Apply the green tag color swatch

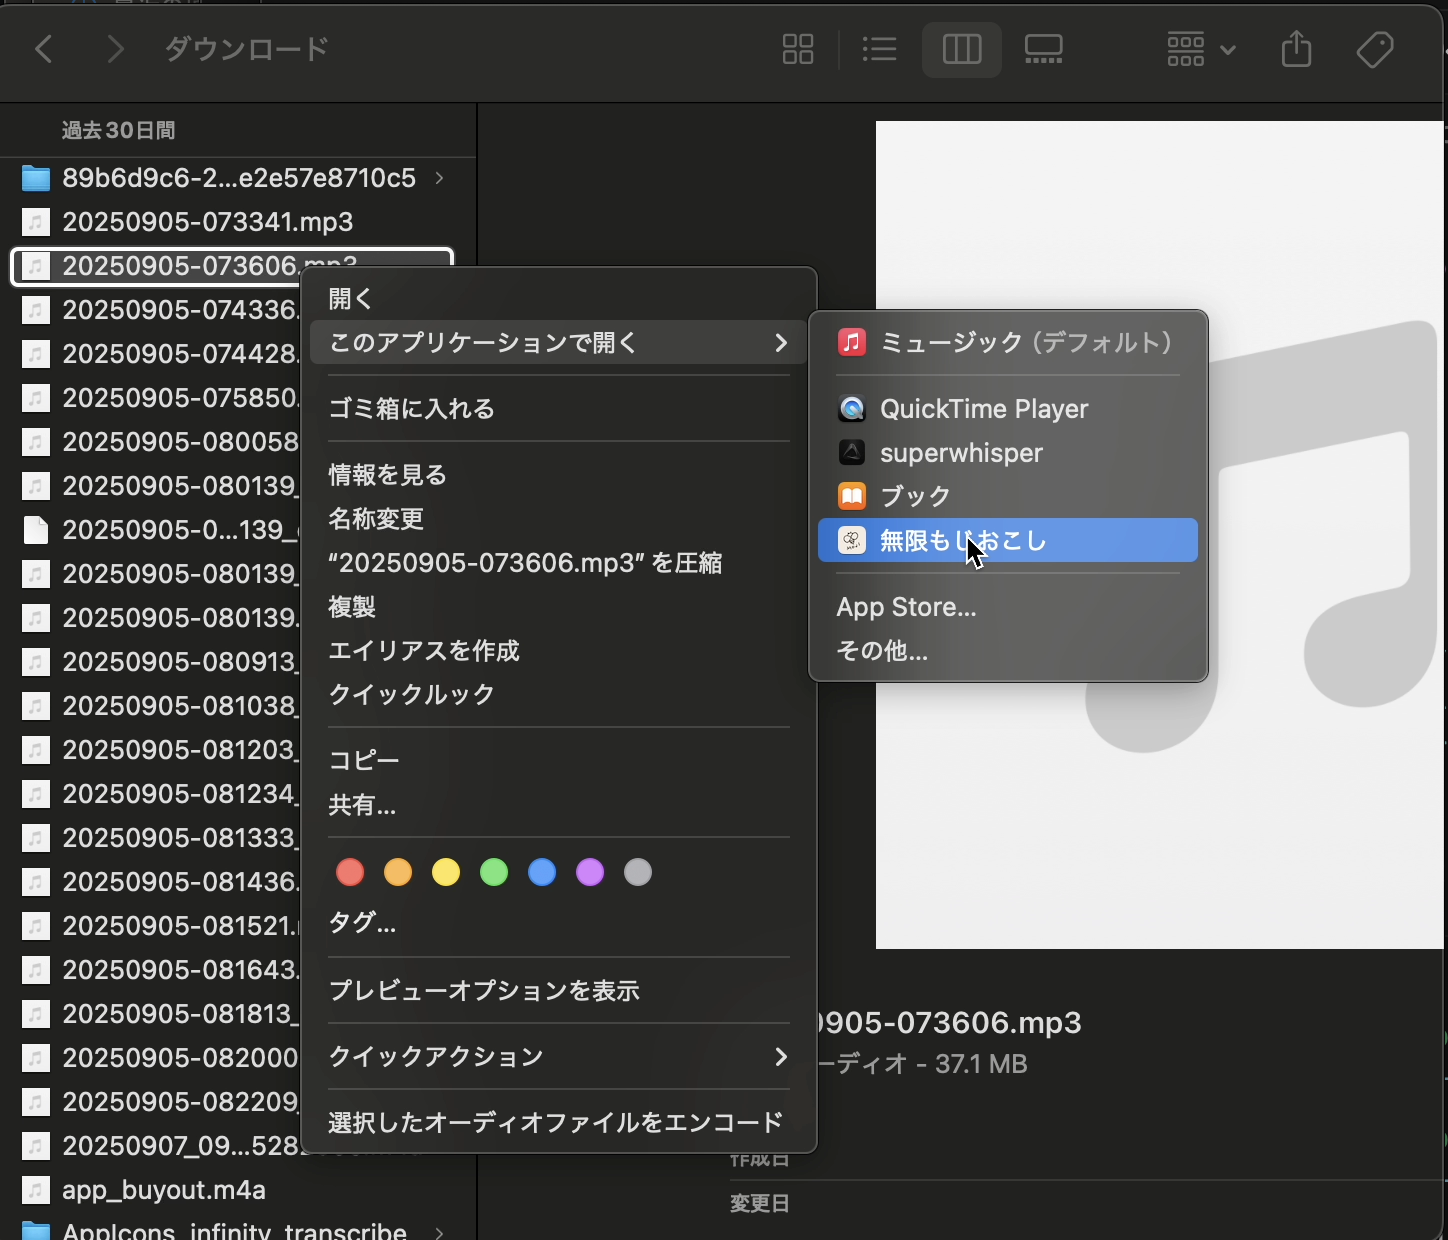(493, 872)
